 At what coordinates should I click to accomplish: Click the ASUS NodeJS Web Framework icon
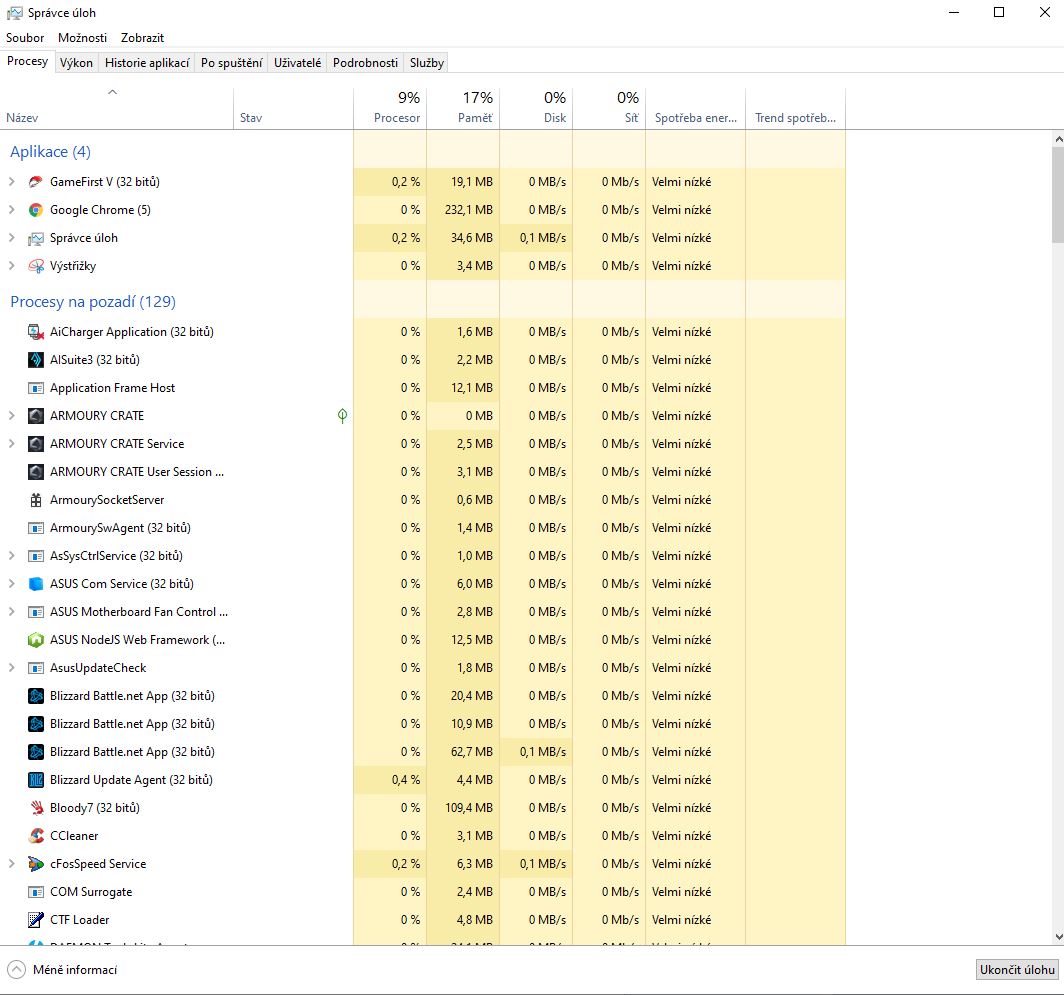pyautogui.click(x=35, y=640)
